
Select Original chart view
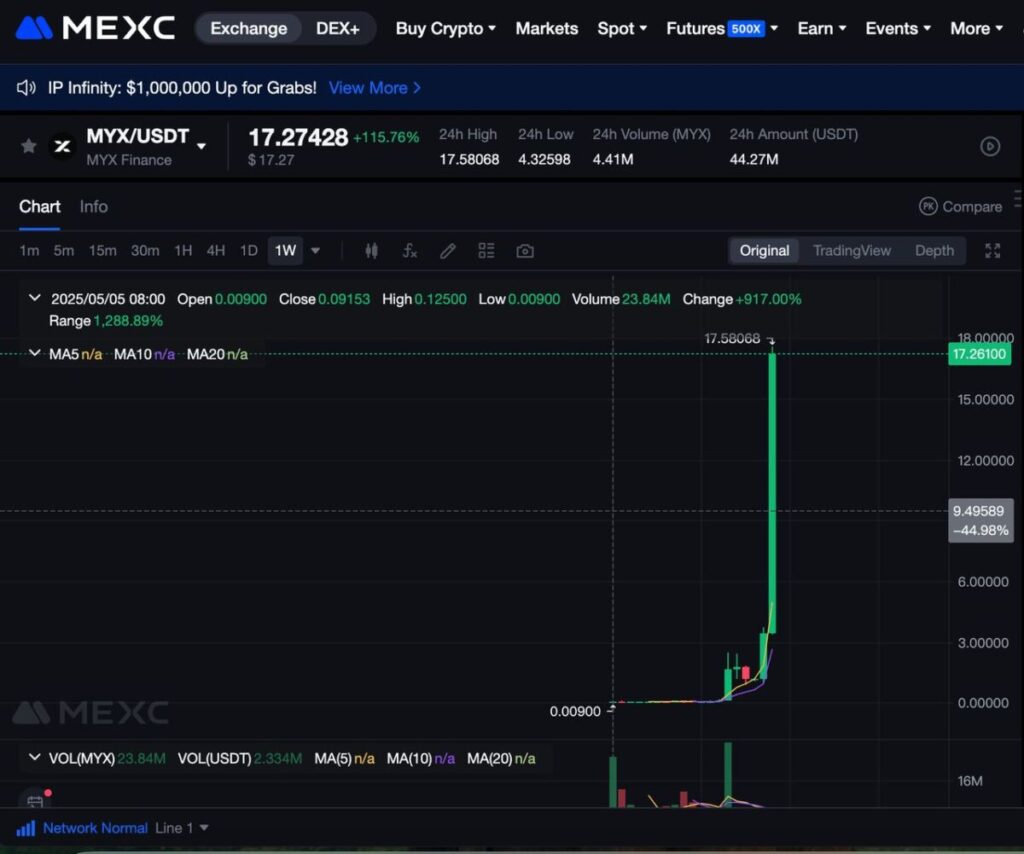point(764,251)
